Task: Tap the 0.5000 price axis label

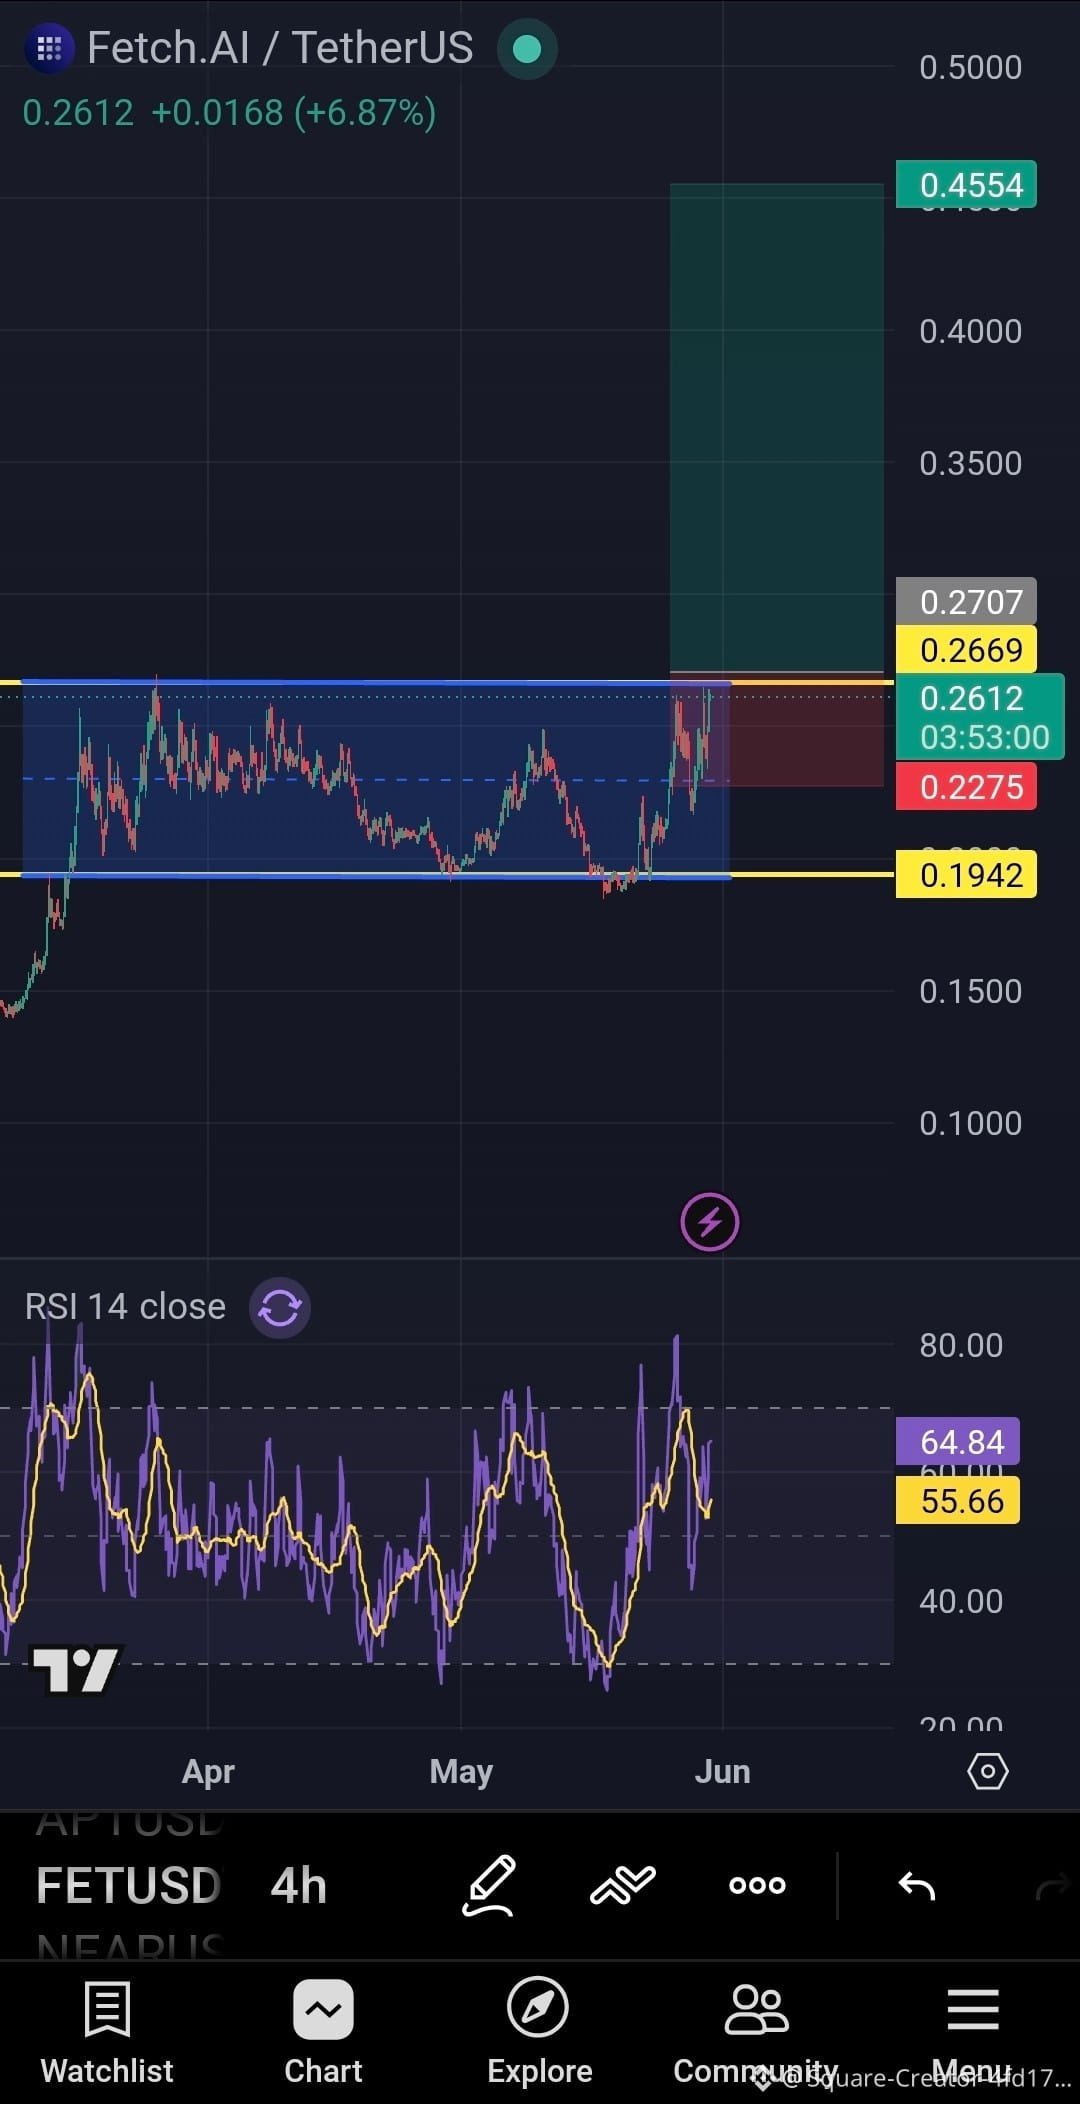Action: pos(970,67)
